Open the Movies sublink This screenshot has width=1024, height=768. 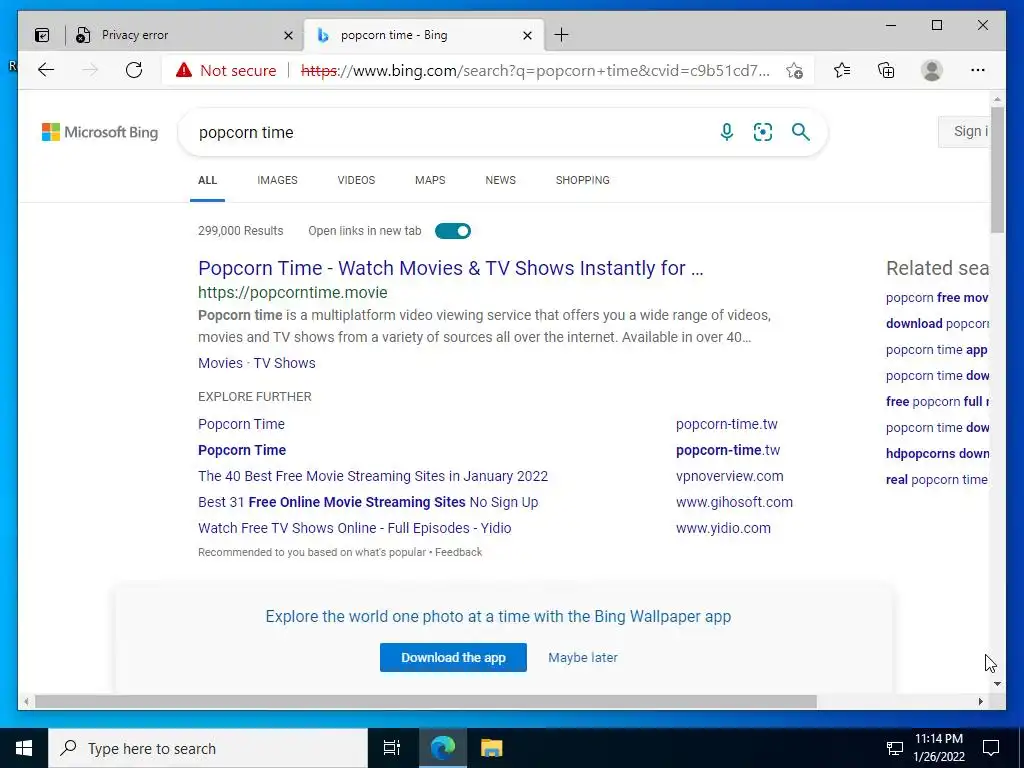point(220,363)
